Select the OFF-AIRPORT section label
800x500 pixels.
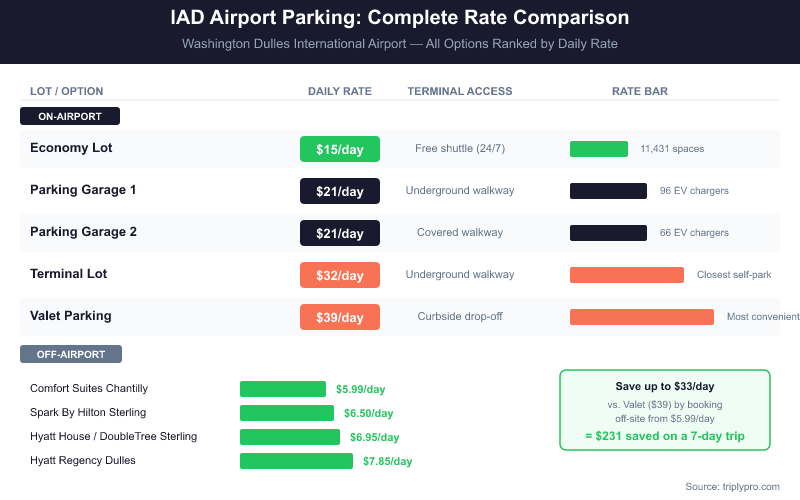(71, 354)
